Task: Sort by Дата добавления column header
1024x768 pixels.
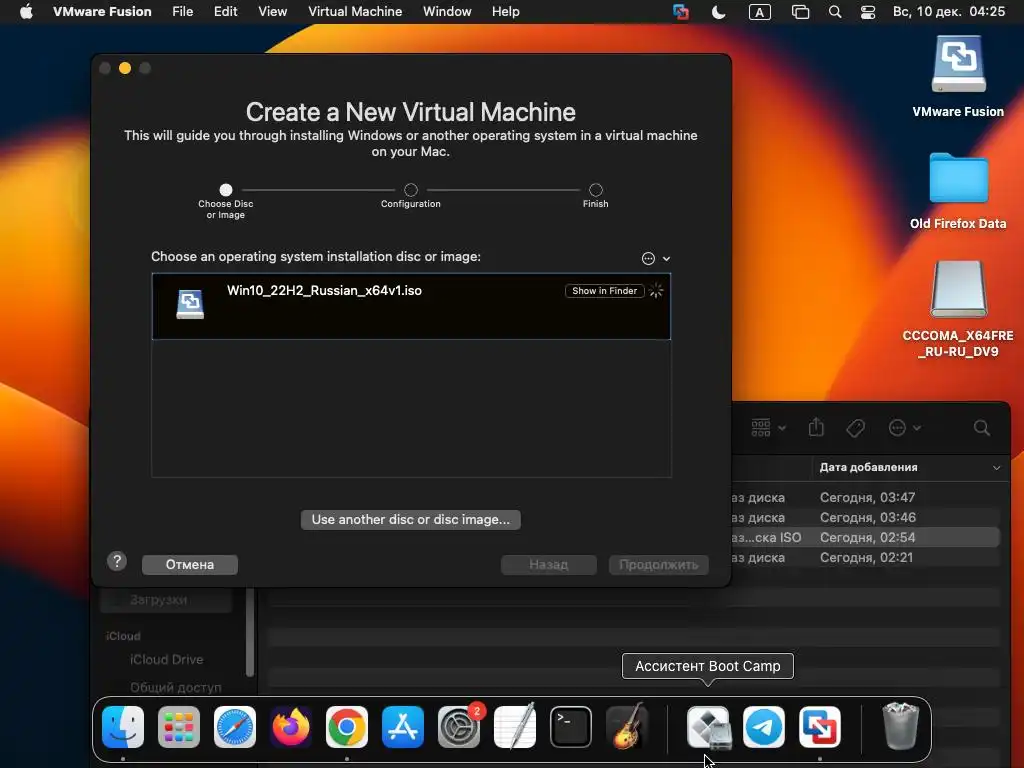Action: pos(869,468)
